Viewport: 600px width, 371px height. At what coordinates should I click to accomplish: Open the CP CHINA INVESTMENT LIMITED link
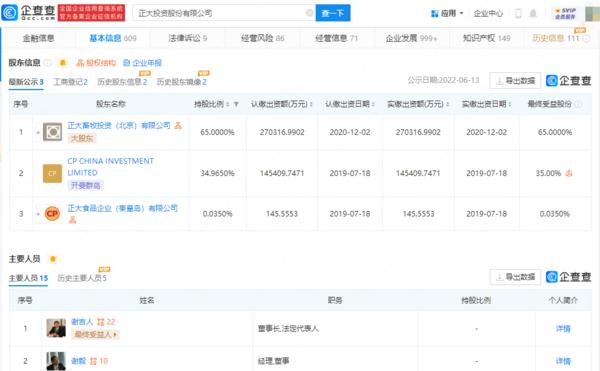(x=111, y=167)
